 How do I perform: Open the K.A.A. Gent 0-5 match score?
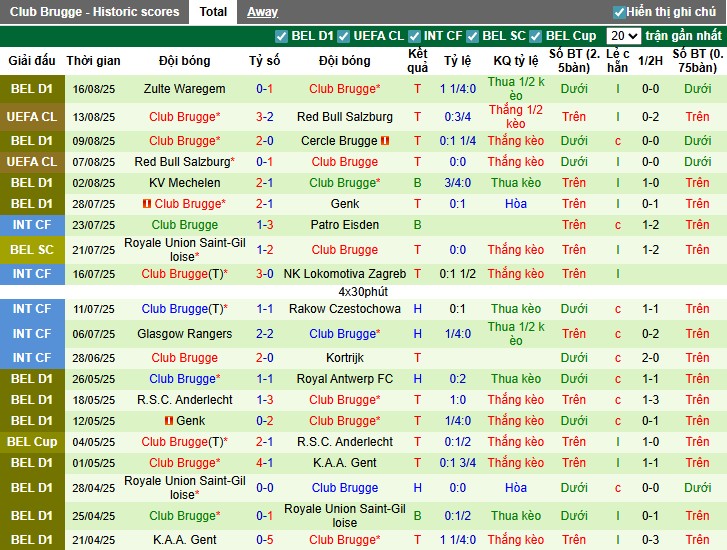[x=264, y=540]
